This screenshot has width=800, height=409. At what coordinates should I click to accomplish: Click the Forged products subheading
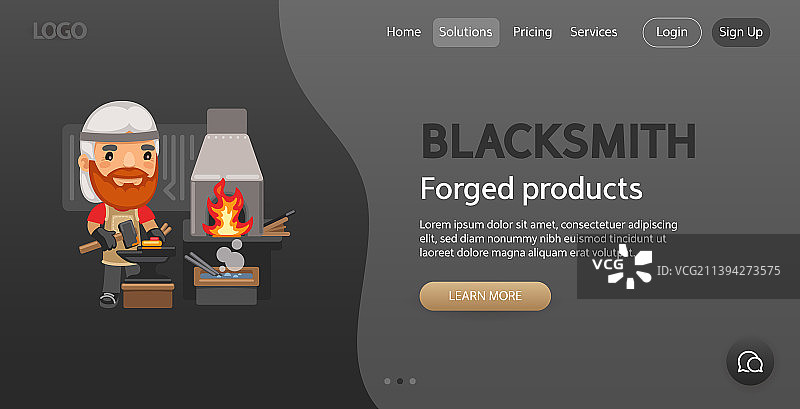coord(531,189)
